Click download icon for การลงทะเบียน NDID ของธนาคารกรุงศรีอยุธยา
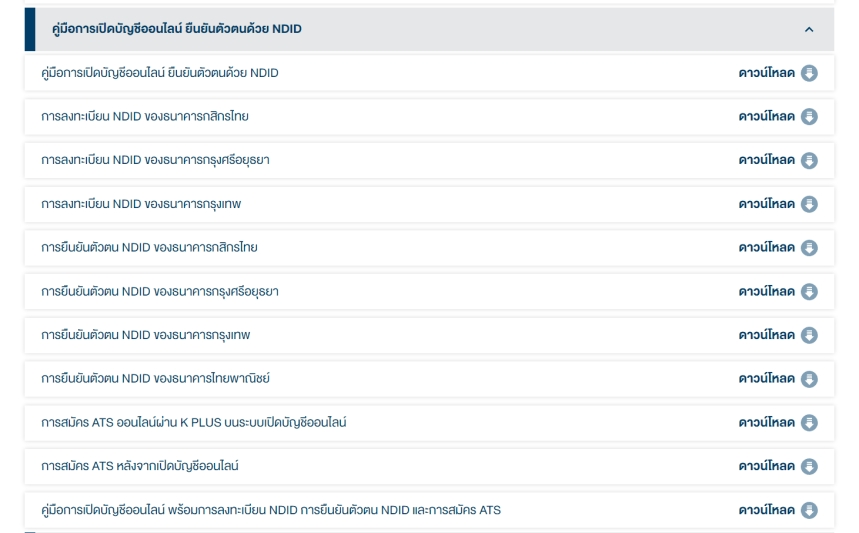The width and height of the screenshot is (859, 533). 809,161
